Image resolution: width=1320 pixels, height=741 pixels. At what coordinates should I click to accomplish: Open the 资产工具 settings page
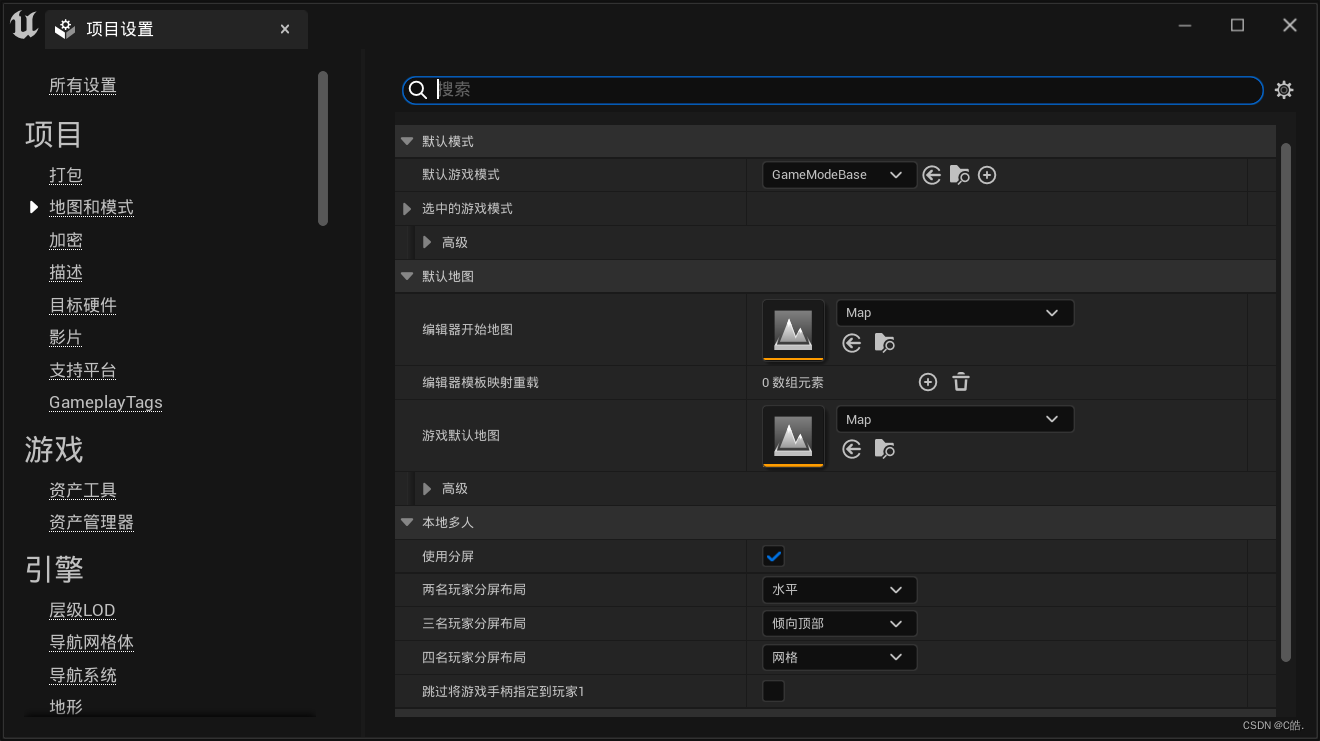tap(83, 490)
